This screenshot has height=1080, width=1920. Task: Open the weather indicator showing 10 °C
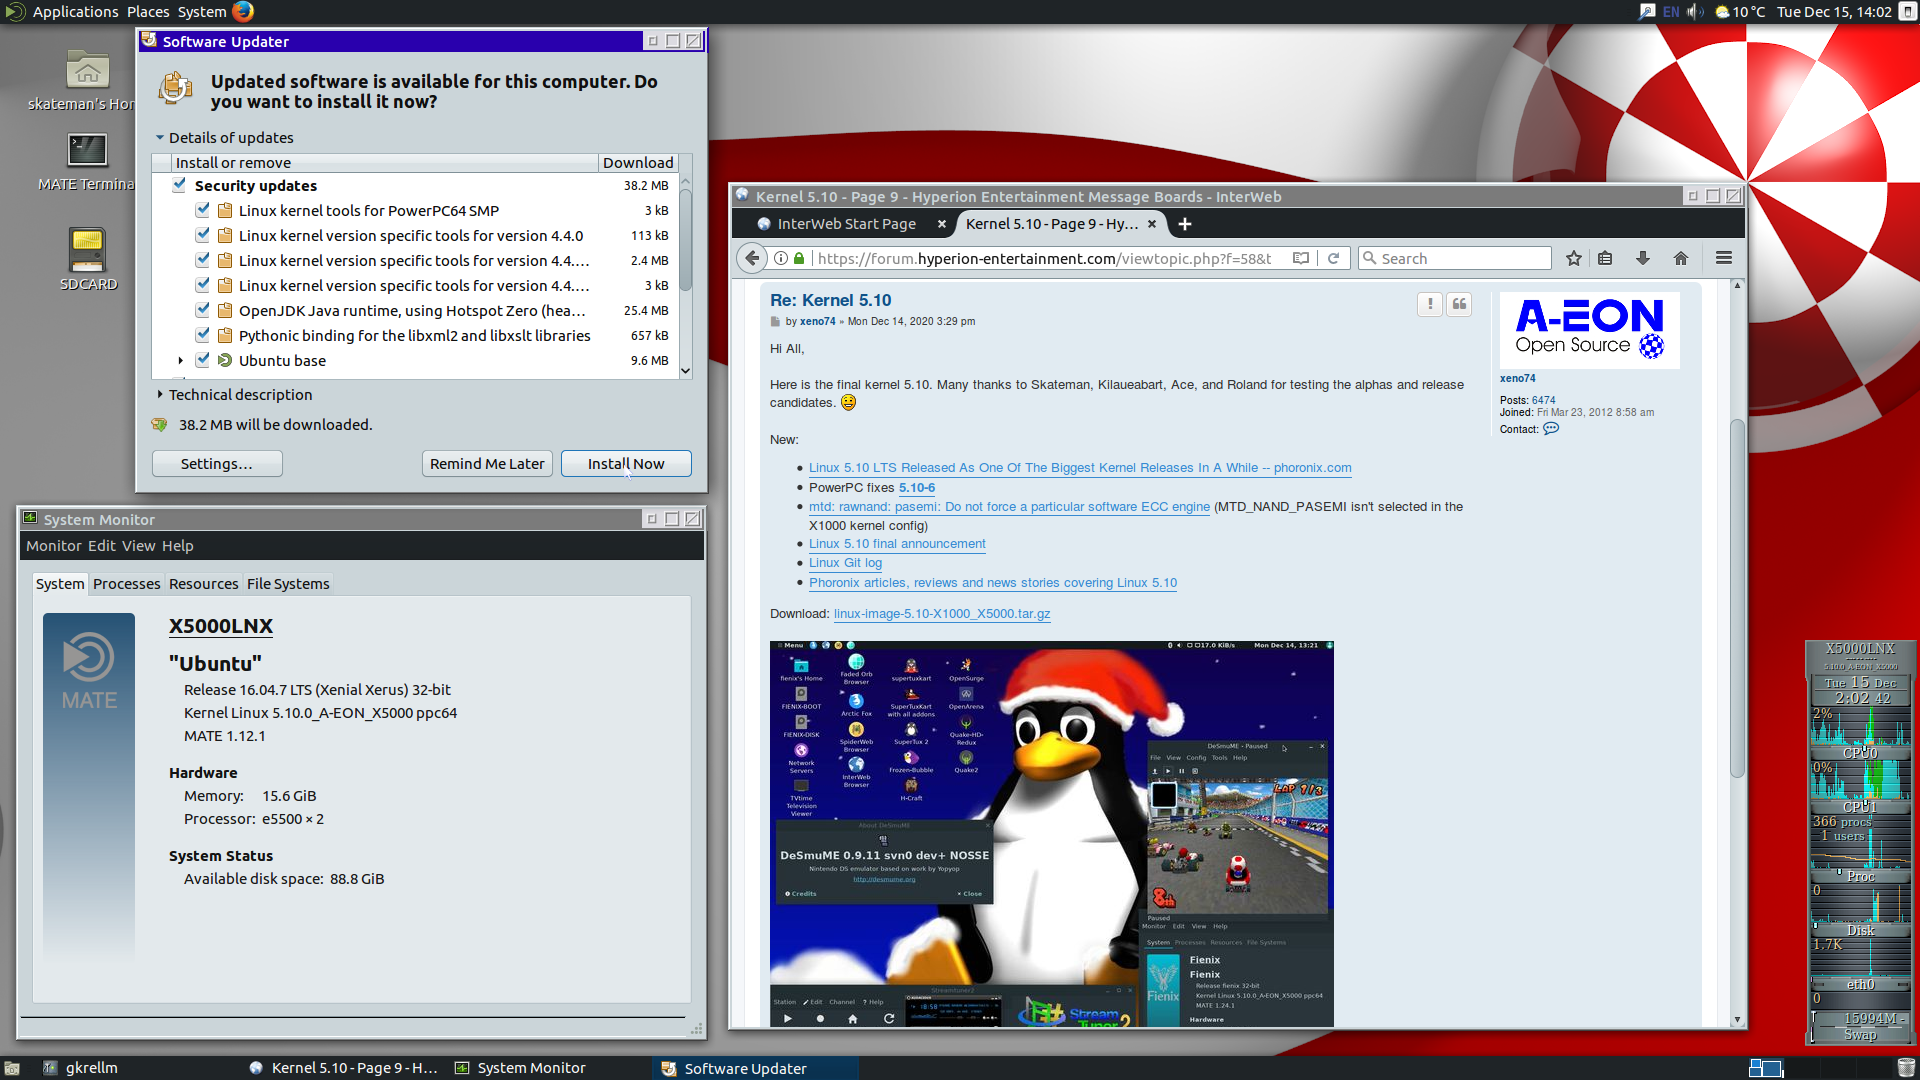coord(1740,12)
